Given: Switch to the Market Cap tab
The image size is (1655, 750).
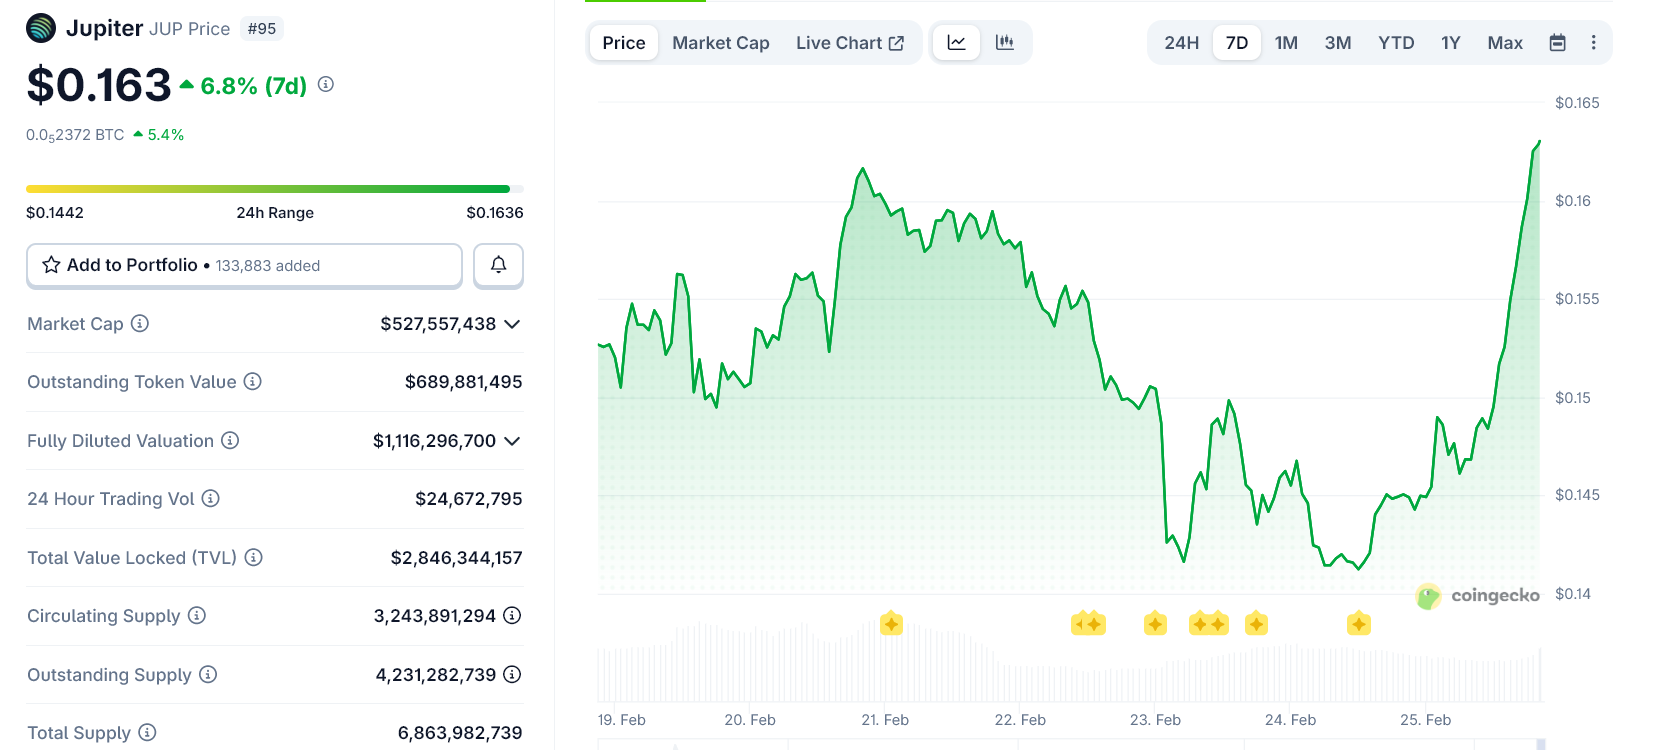Looking at the screenshot, I should [720, 43].
